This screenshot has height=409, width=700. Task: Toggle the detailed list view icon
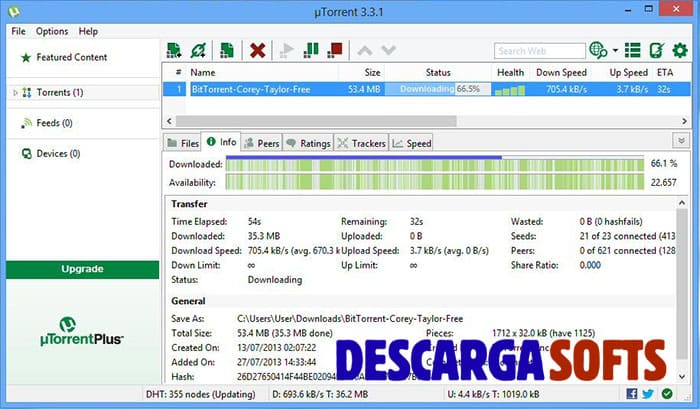(633, 50)
